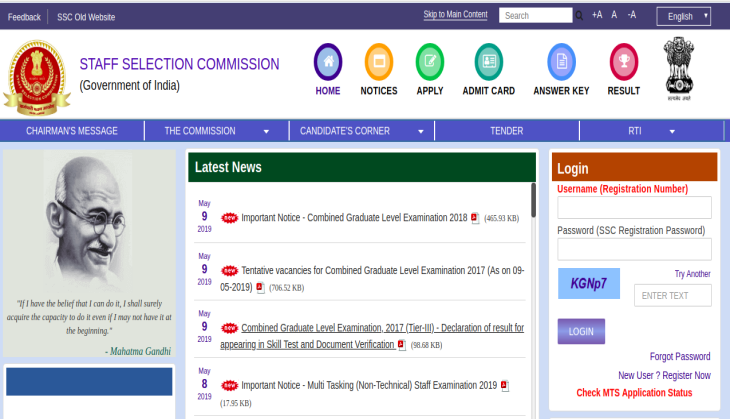Open the Notices icon

379,62
